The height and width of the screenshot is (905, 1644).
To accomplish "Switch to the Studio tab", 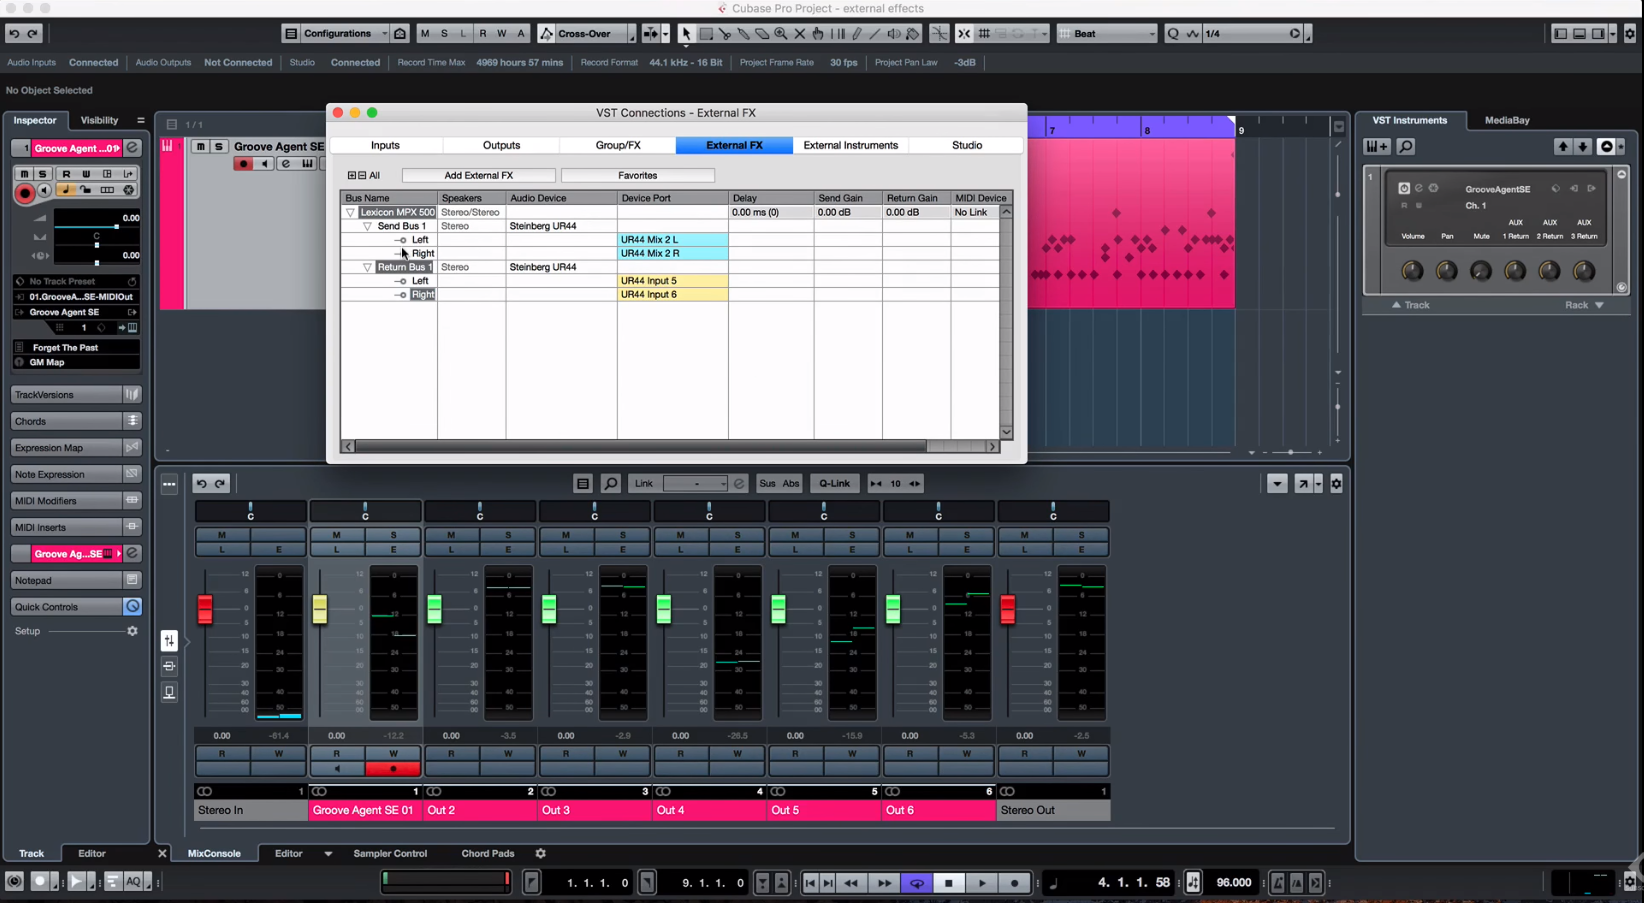I will (x=967, y=146).
